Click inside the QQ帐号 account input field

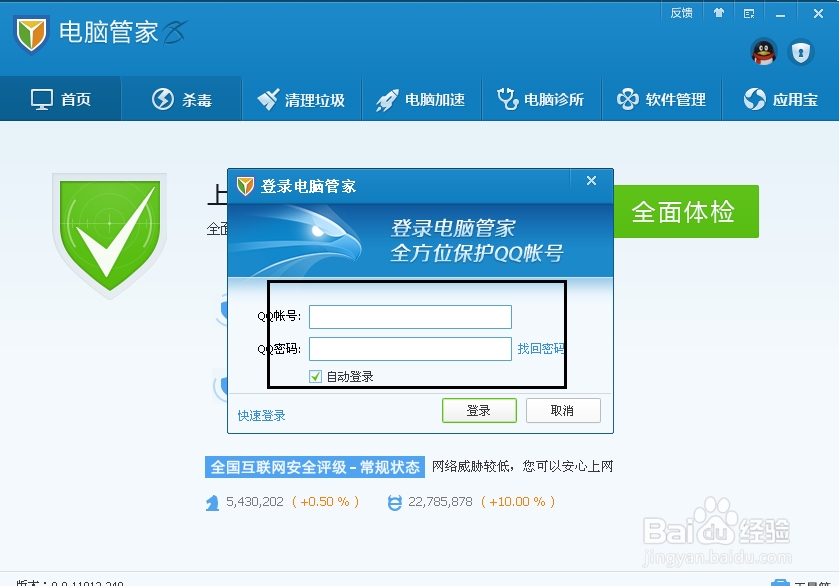click(408, 316)
